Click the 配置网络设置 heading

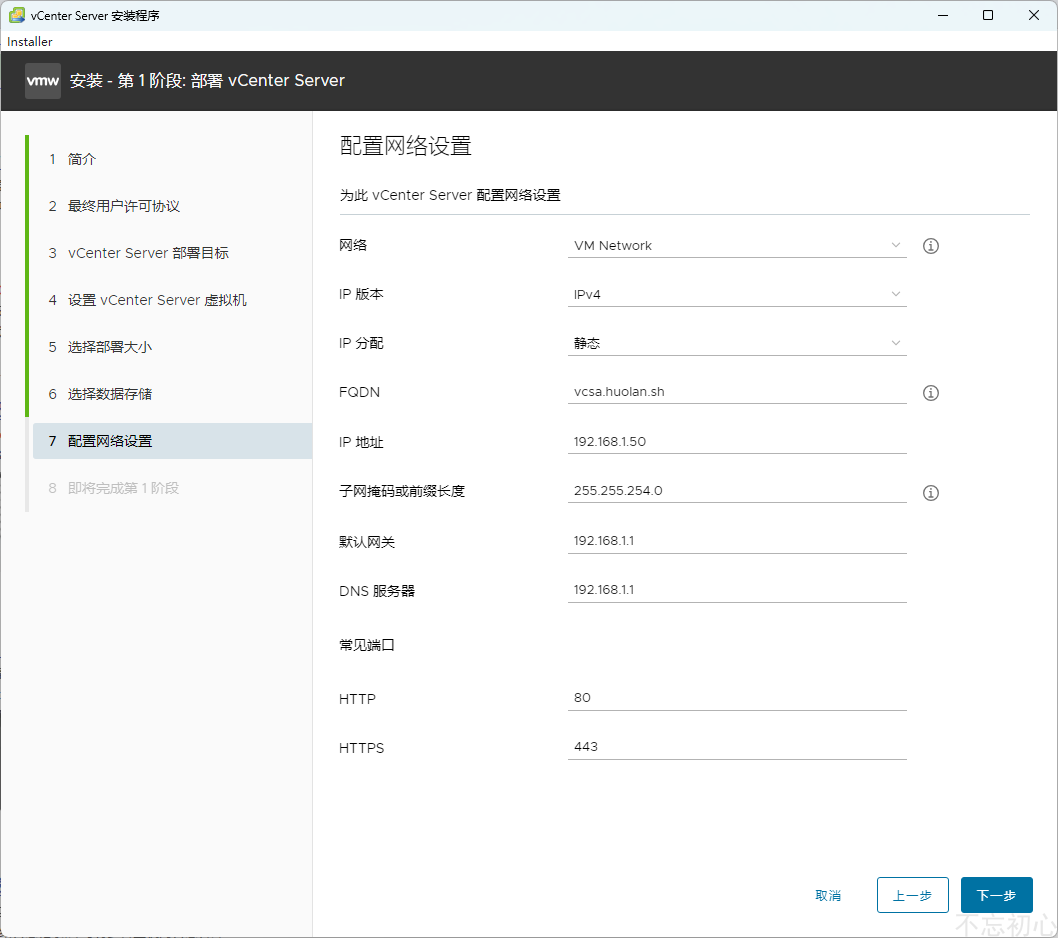pyautogui.click(x=406, y=146)
